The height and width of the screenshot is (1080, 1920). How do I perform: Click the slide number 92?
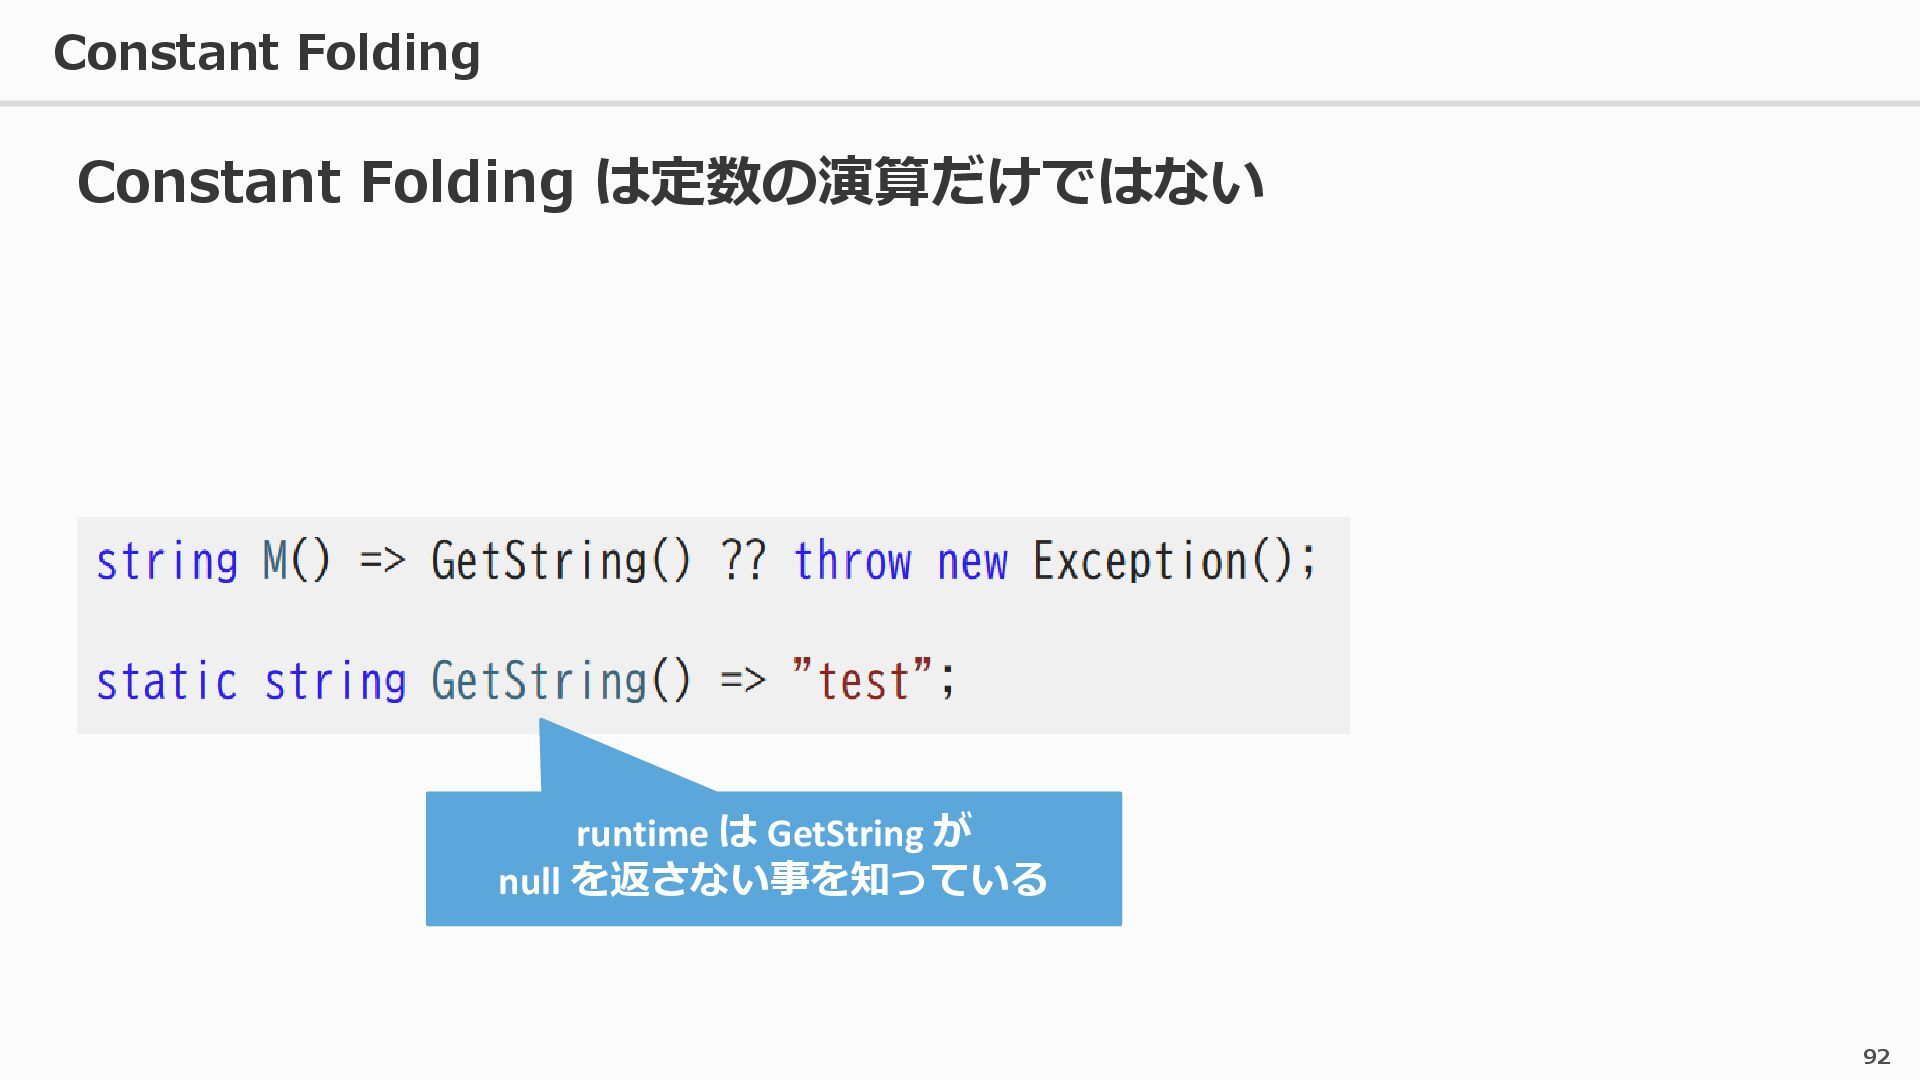coord(1876,1057)
